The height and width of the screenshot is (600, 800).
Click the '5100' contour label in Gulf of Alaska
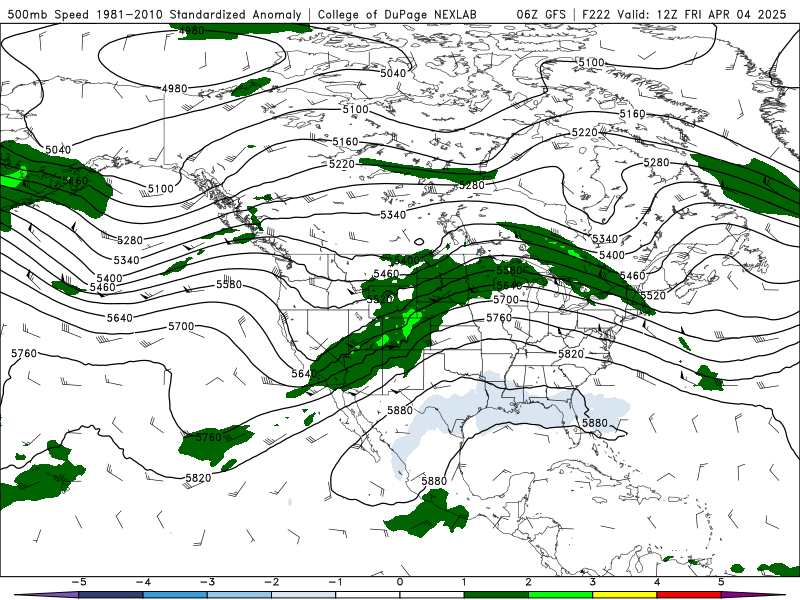pos(161,189)
